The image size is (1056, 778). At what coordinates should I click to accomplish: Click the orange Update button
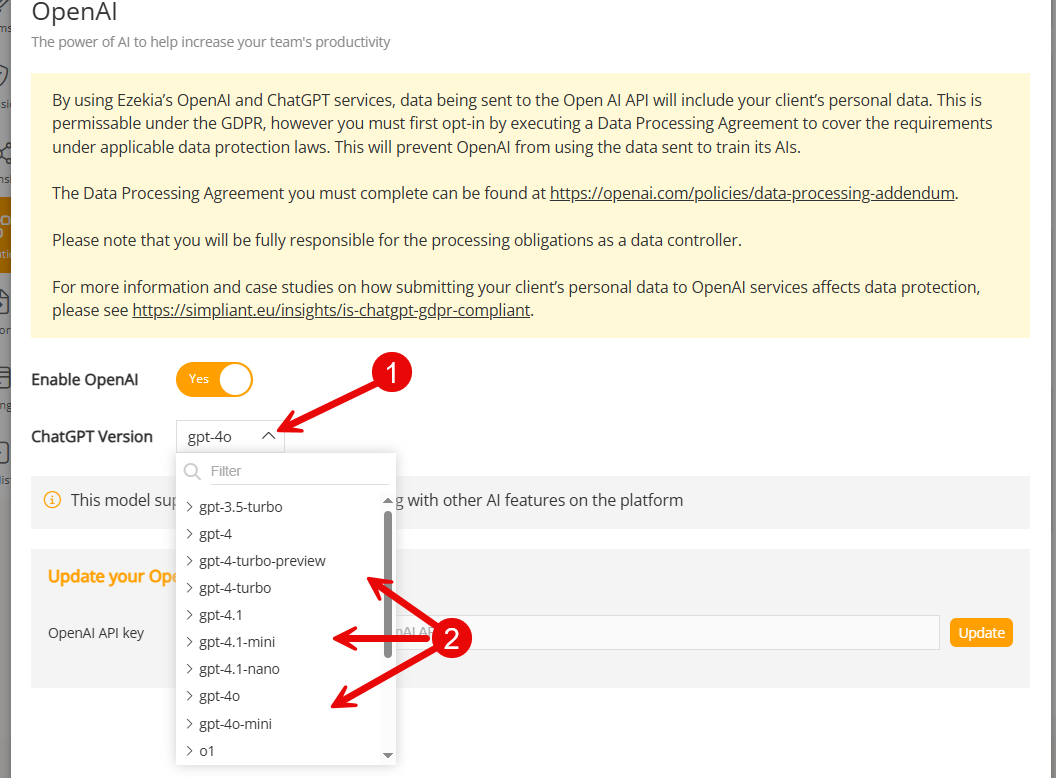coord(981,633)
